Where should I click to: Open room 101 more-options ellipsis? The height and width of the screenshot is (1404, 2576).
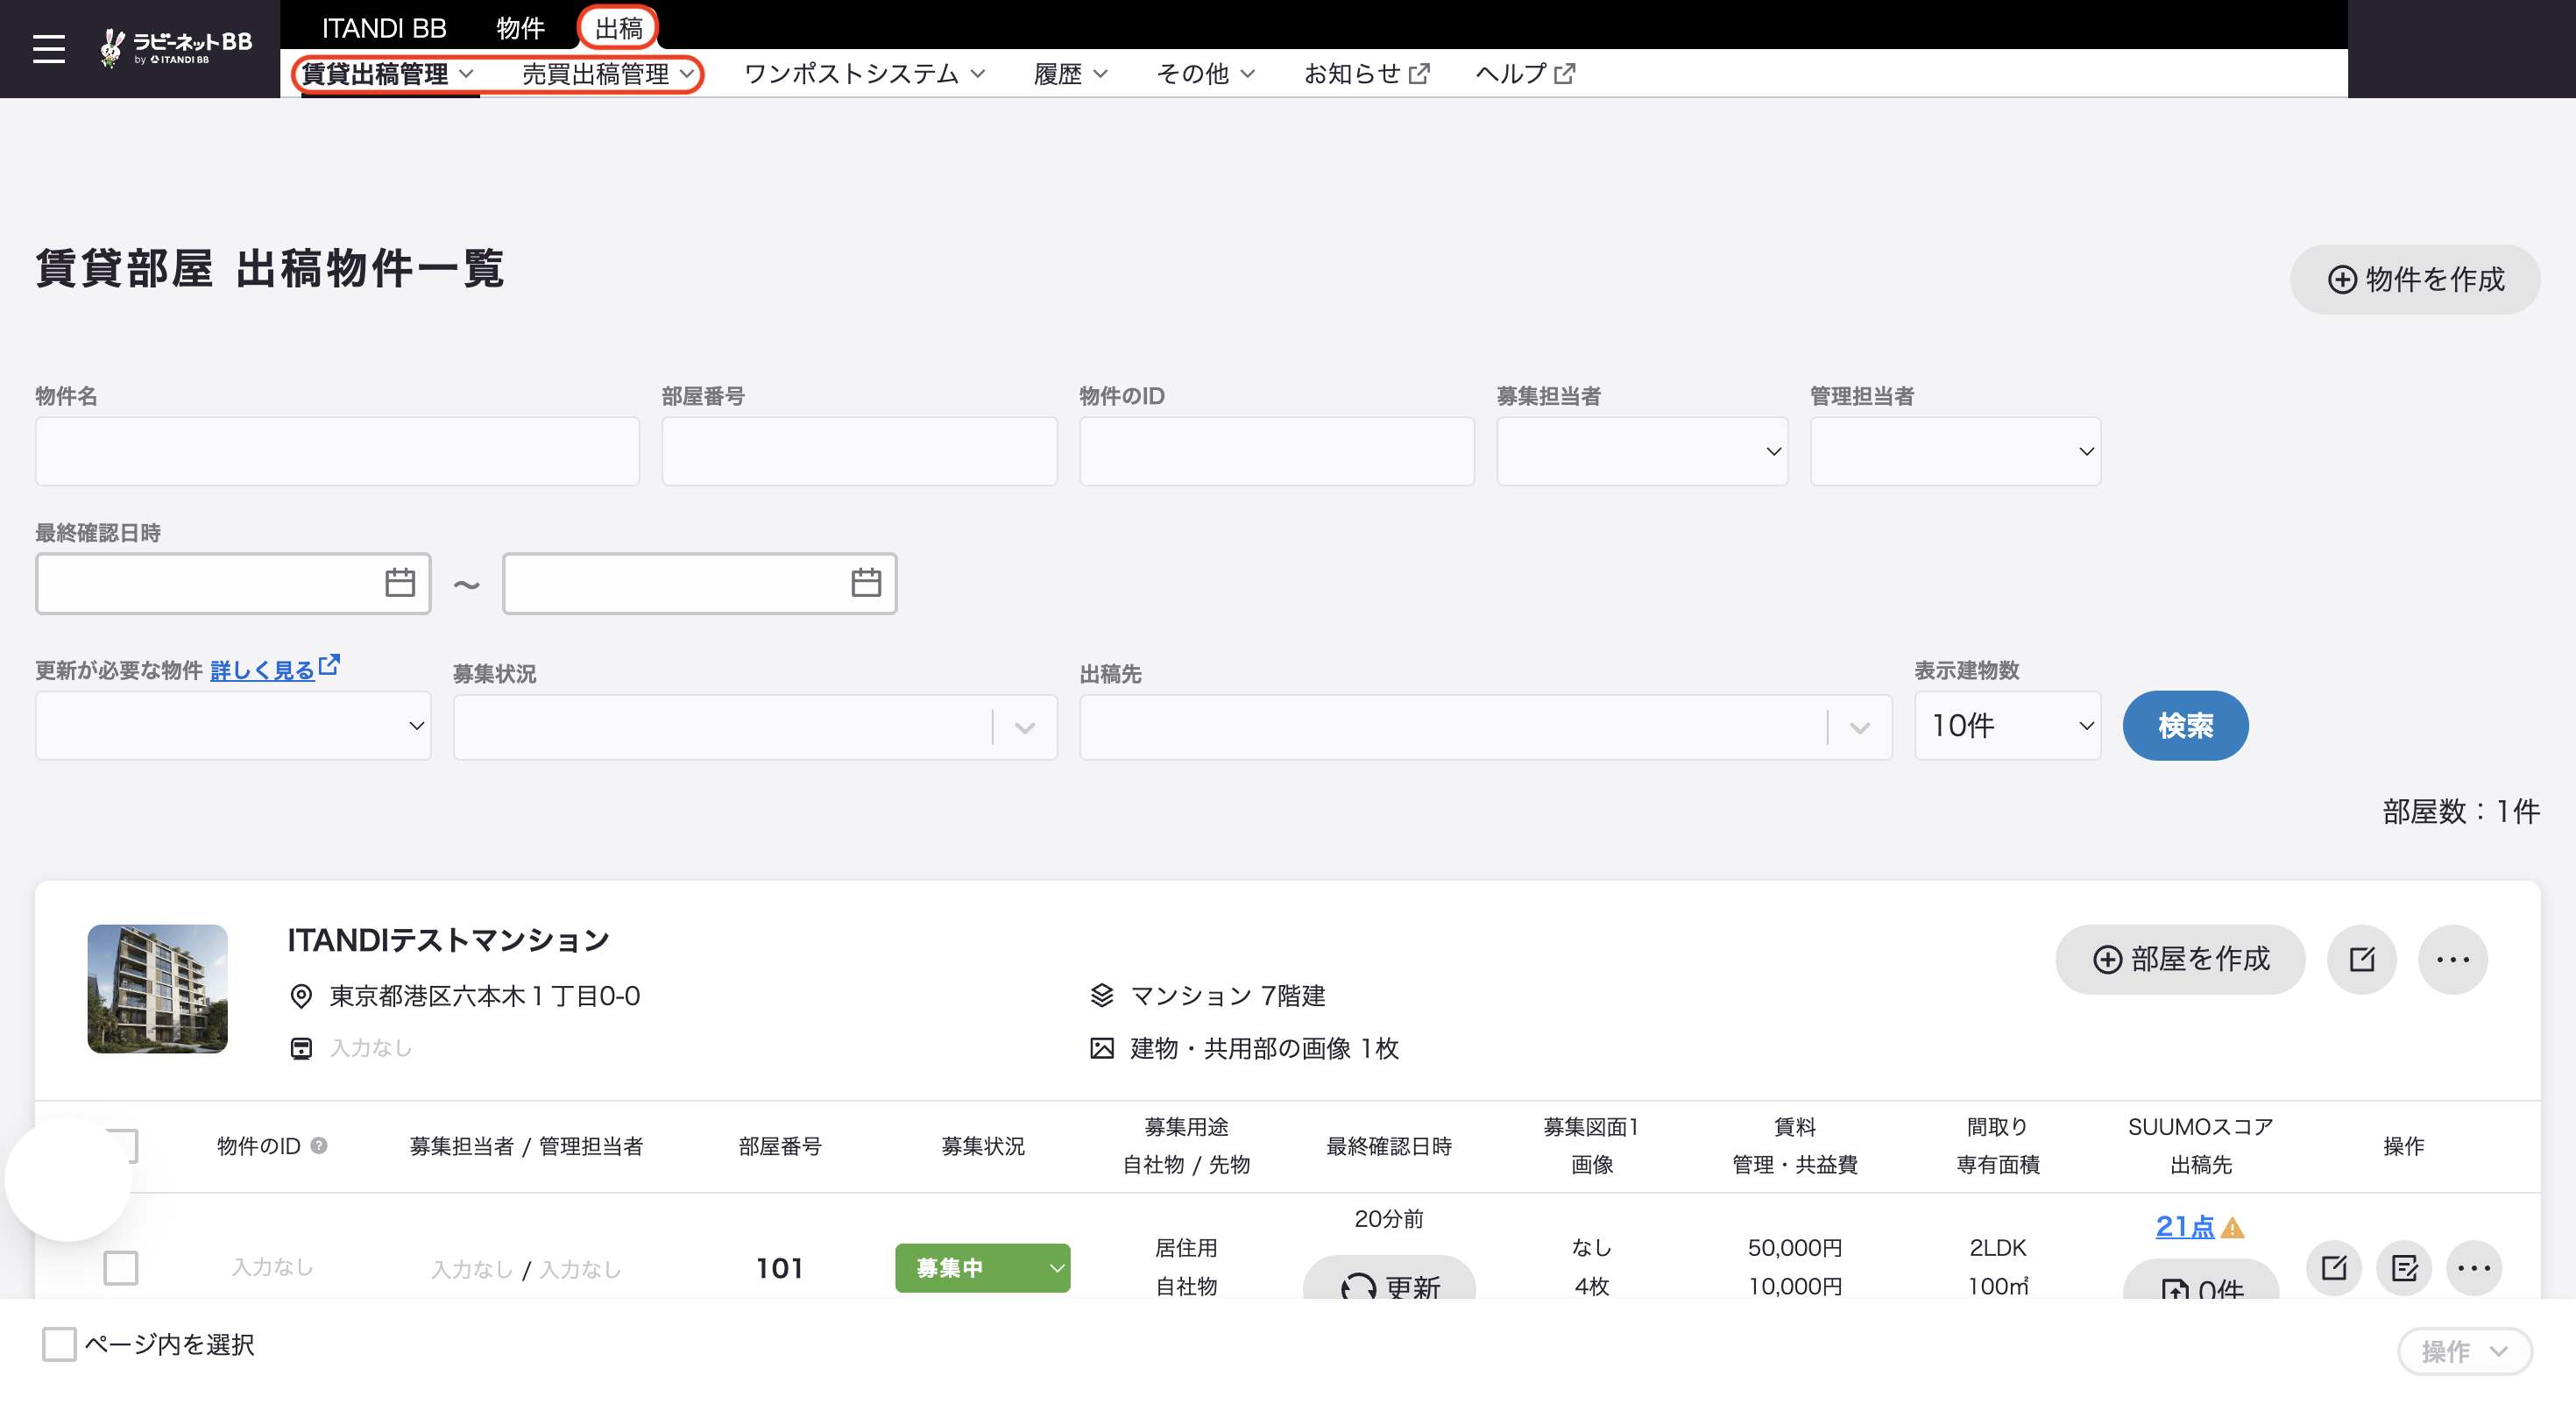(x=2474, y=1268)
